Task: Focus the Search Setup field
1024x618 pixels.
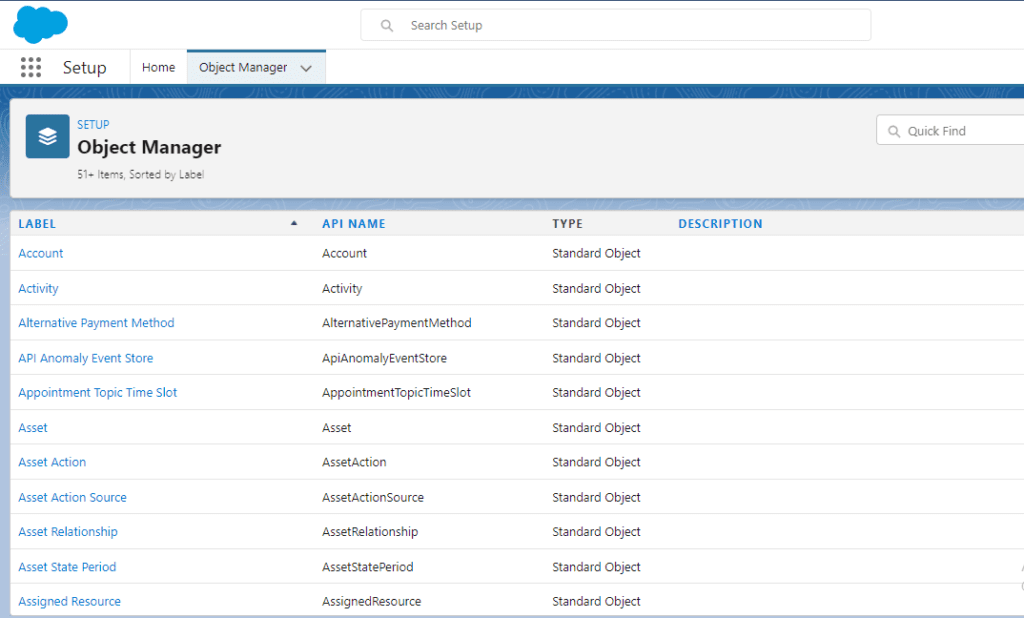Action: (x=616, y=25)
